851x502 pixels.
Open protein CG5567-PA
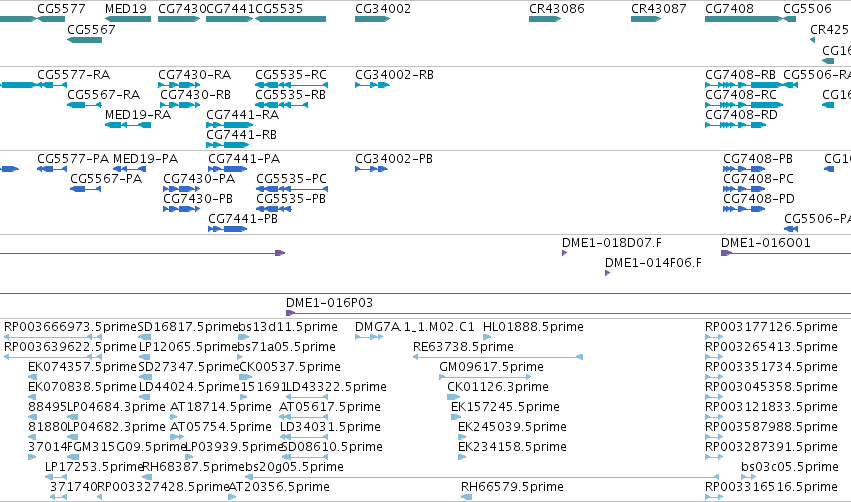[86, 189]
